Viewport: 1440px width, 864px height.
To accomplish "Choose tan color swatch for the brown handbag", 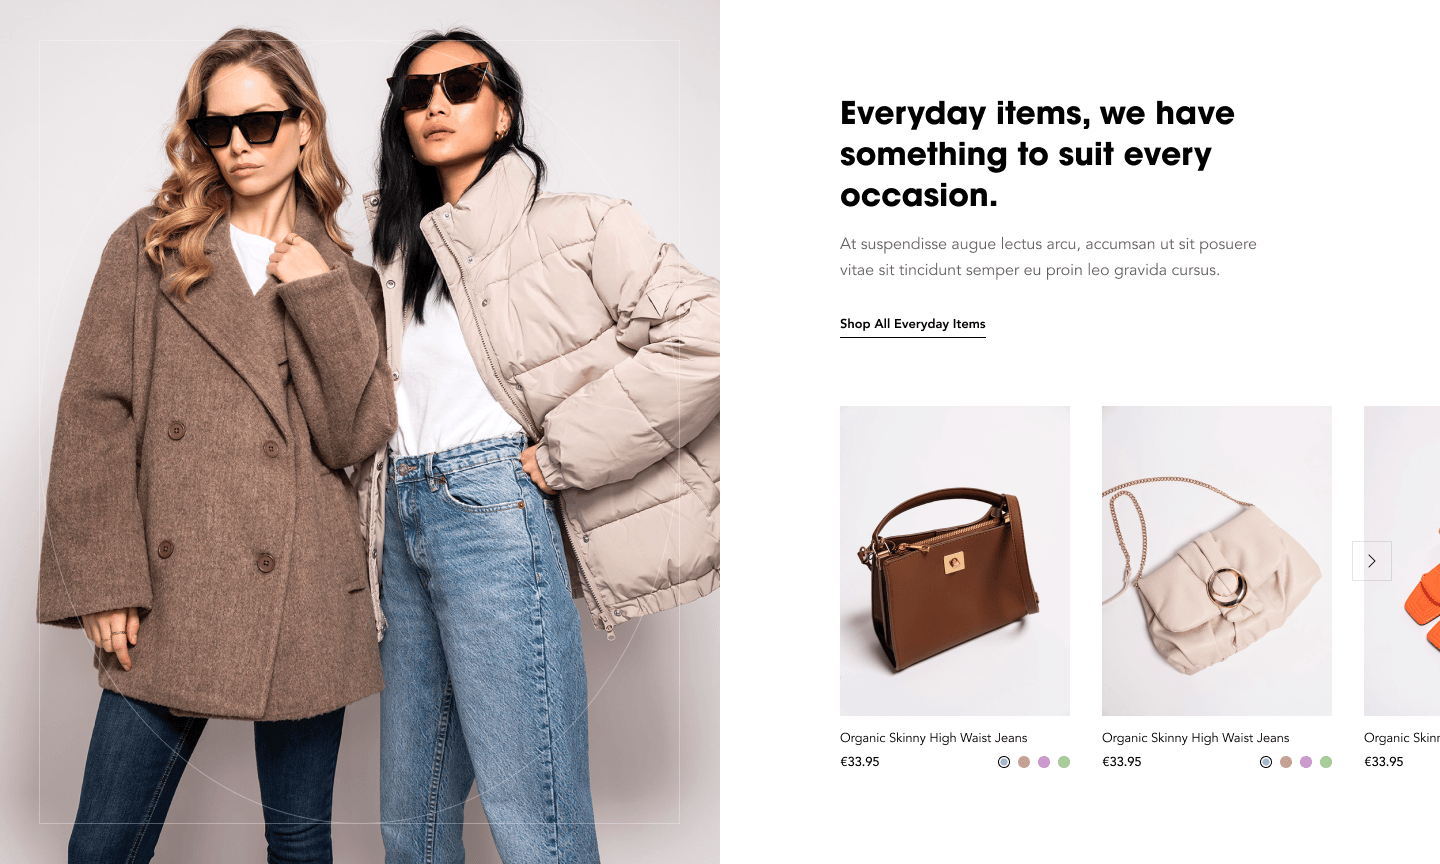I will [x=1024, y=762].
